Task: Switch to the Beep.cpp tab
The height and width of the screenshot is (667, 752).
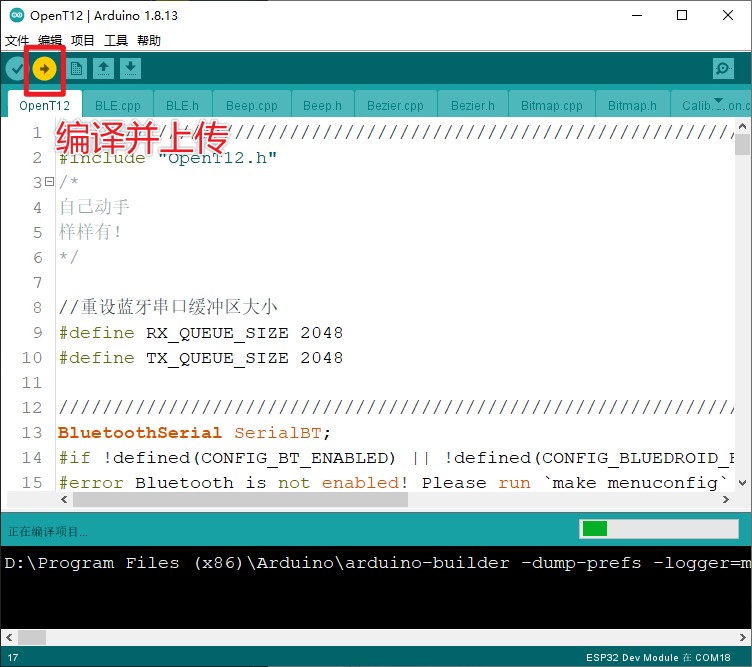Action: (x=252, y=105)
